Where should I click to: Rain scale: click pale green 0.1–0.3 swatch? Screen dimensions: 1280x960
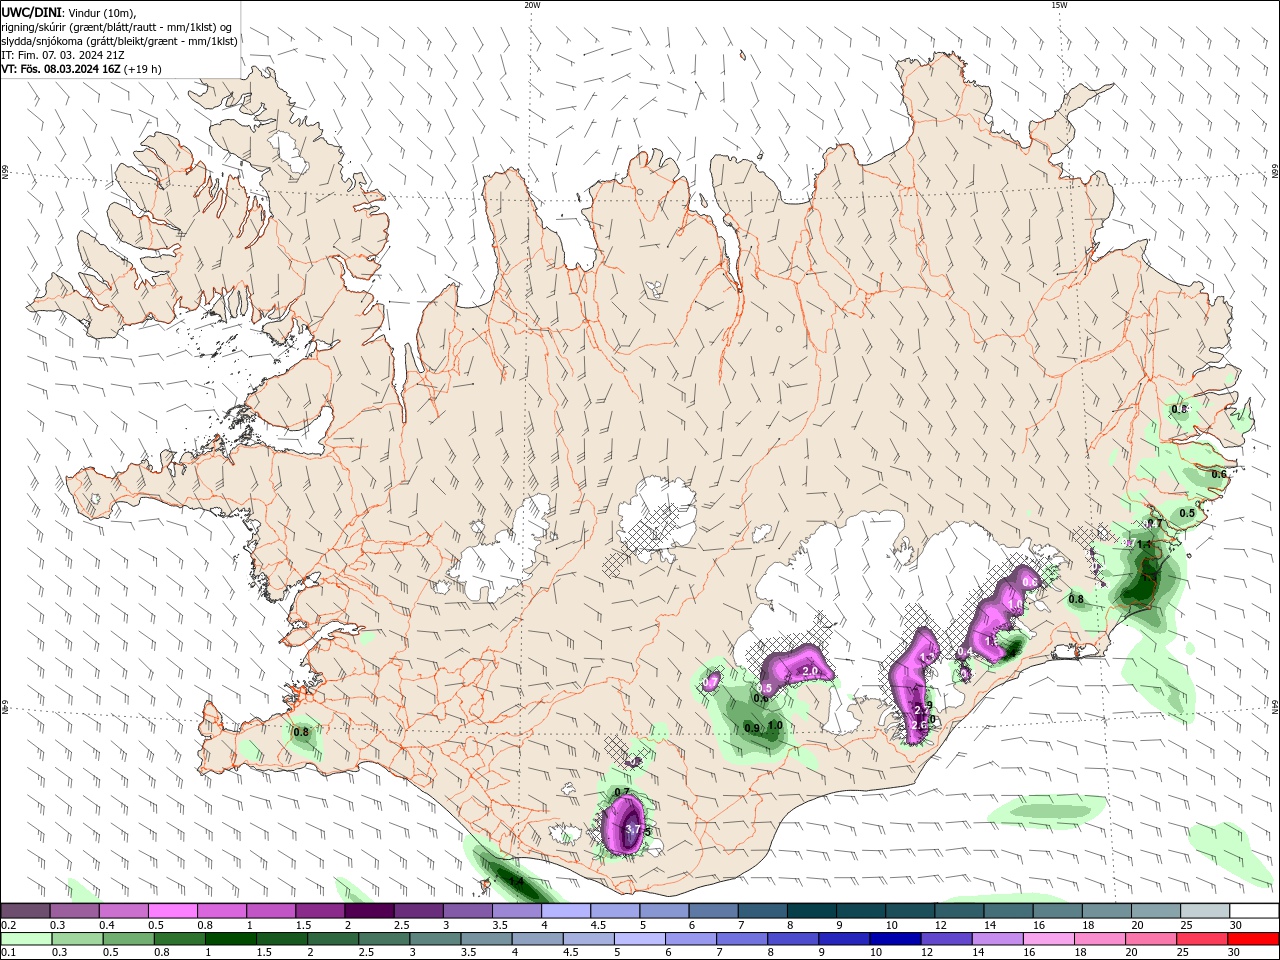[x=26, y=939]
